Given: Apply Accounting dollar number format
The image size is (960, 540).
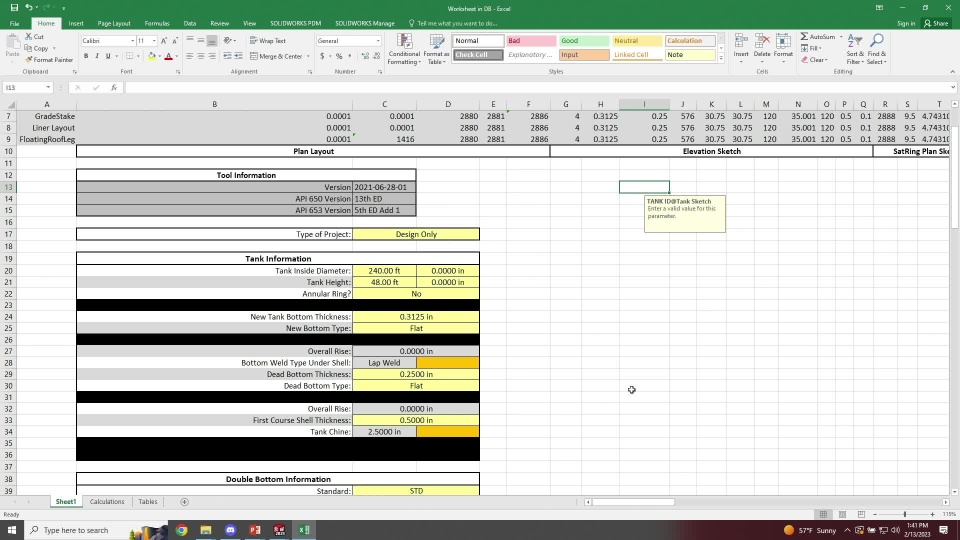Looking at the screenshot, I should (x=322, y=56).
